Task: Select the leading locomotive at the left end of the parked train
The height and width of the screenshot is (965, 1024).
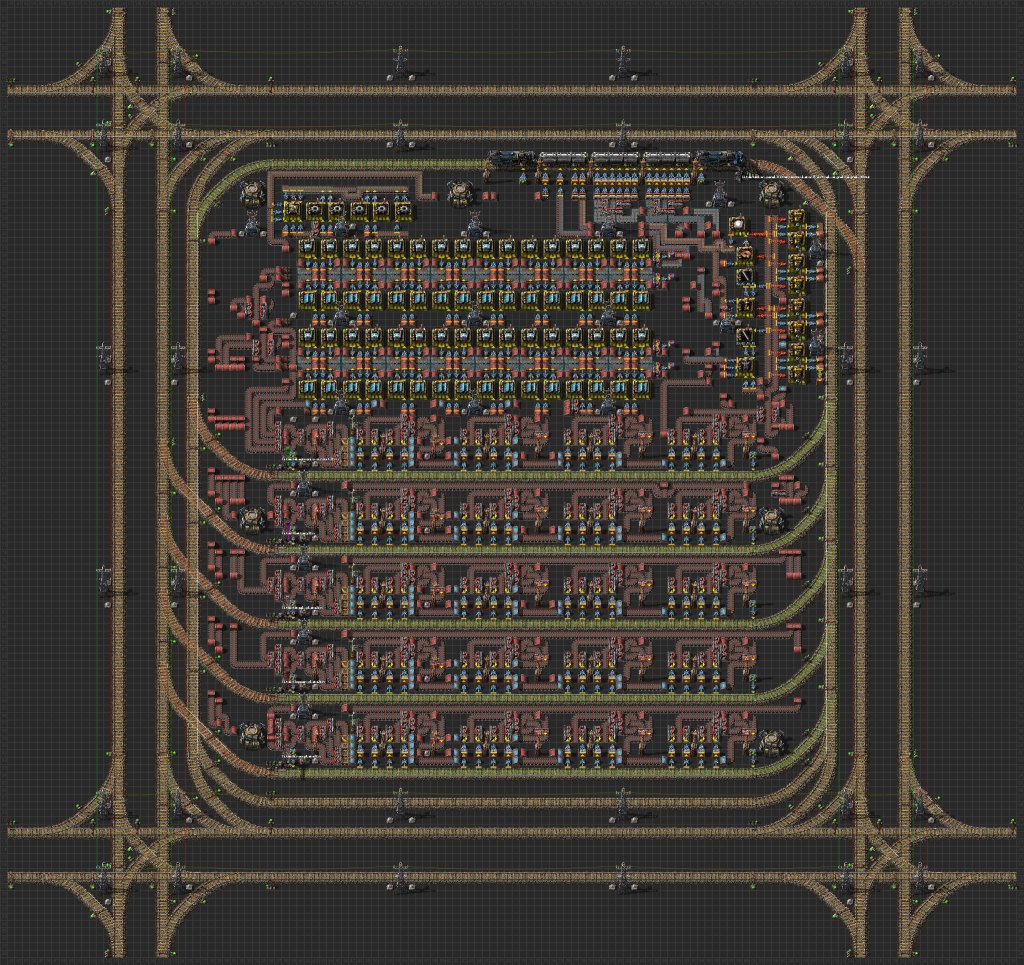Action: click(513, 159)
